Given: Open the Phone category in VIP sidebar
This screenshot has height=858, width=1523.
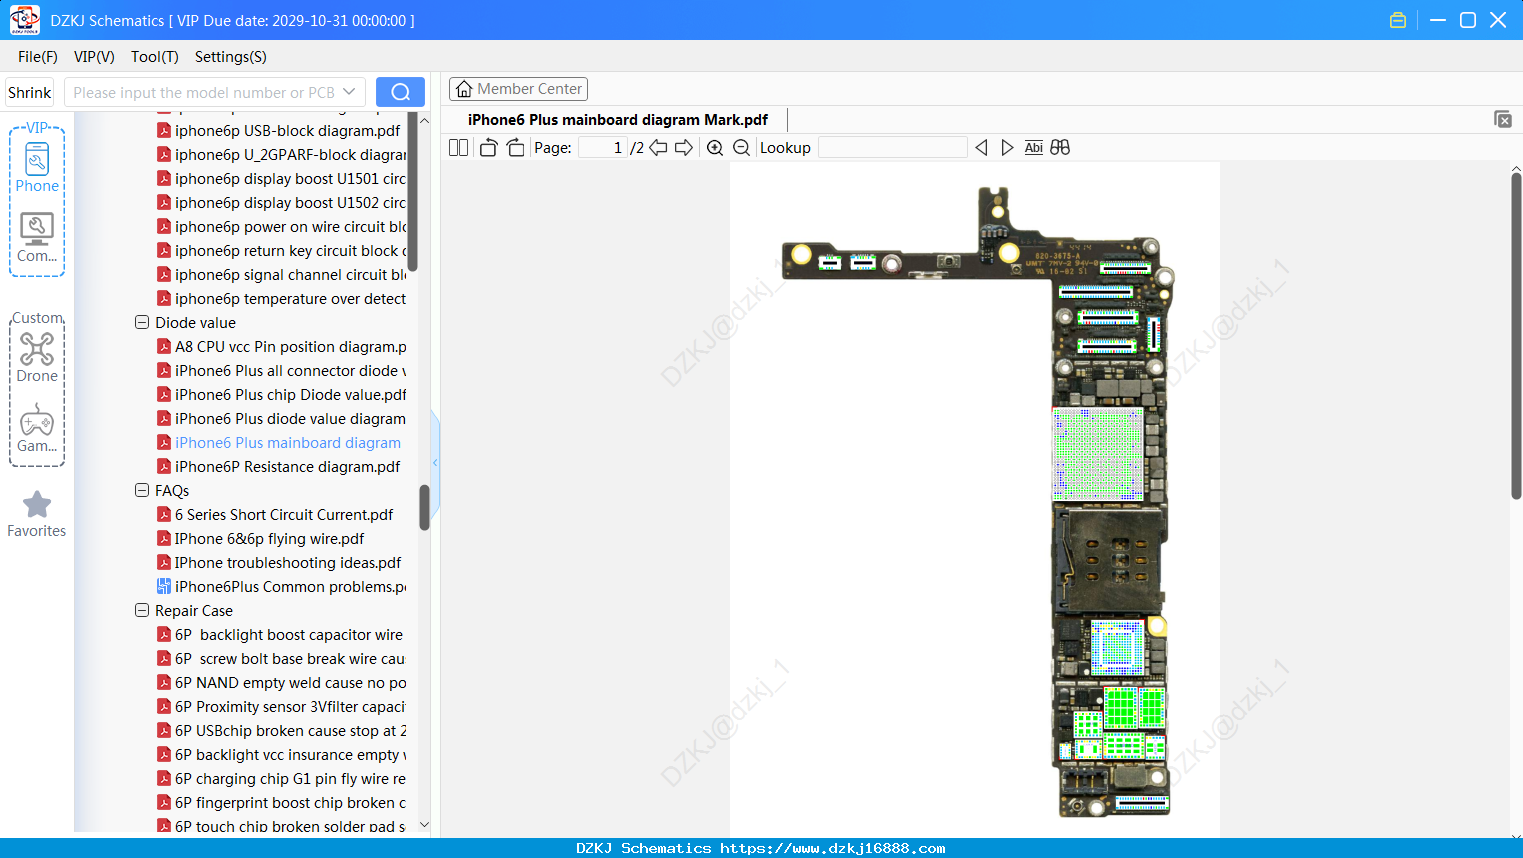Looking at the screenshot, I should point(37,168).
